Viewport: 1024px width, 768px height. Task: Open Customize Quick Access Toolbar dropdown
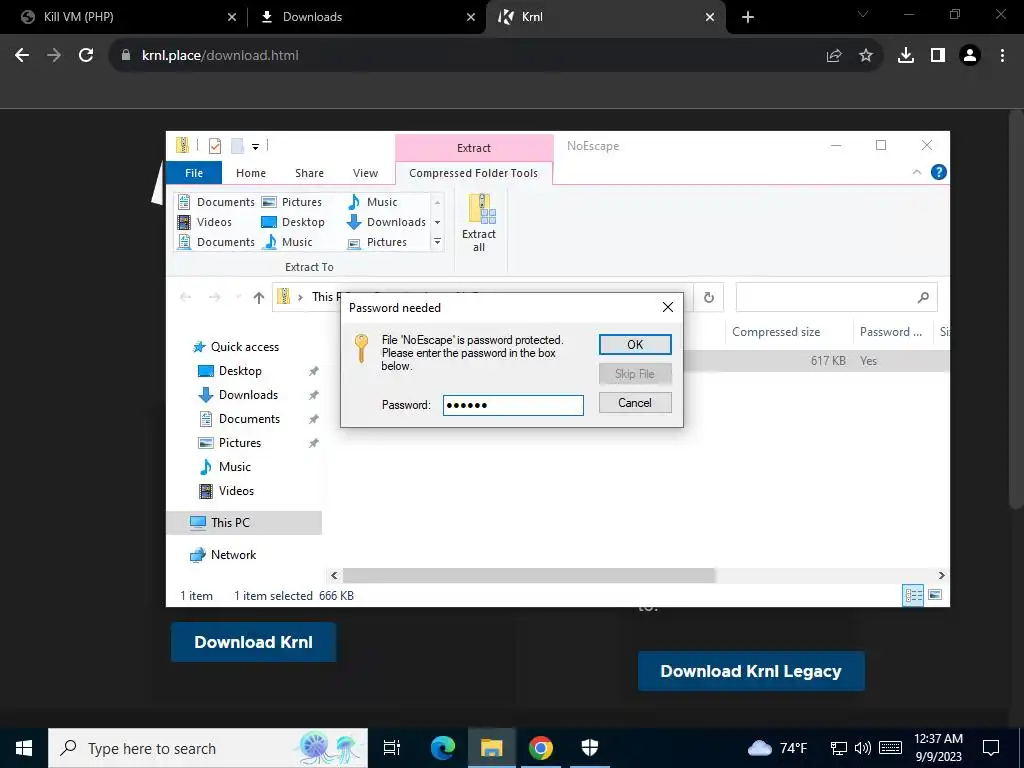click(x=255, y=146)
